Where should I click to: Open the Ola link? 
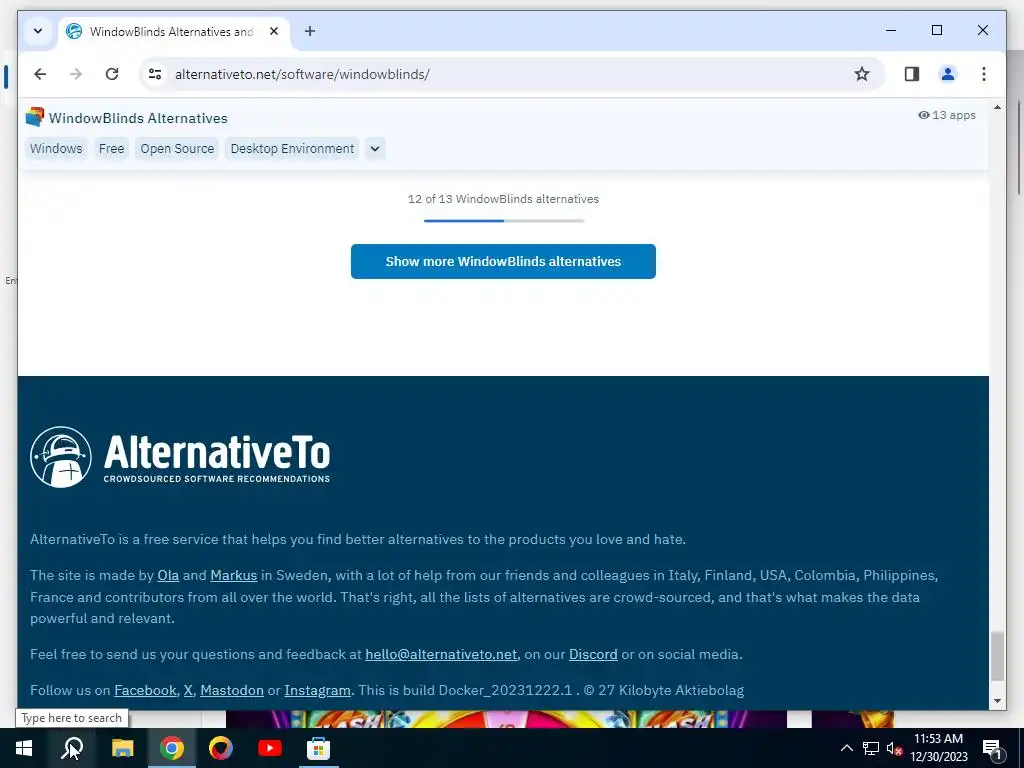click(x=168, y=575)
